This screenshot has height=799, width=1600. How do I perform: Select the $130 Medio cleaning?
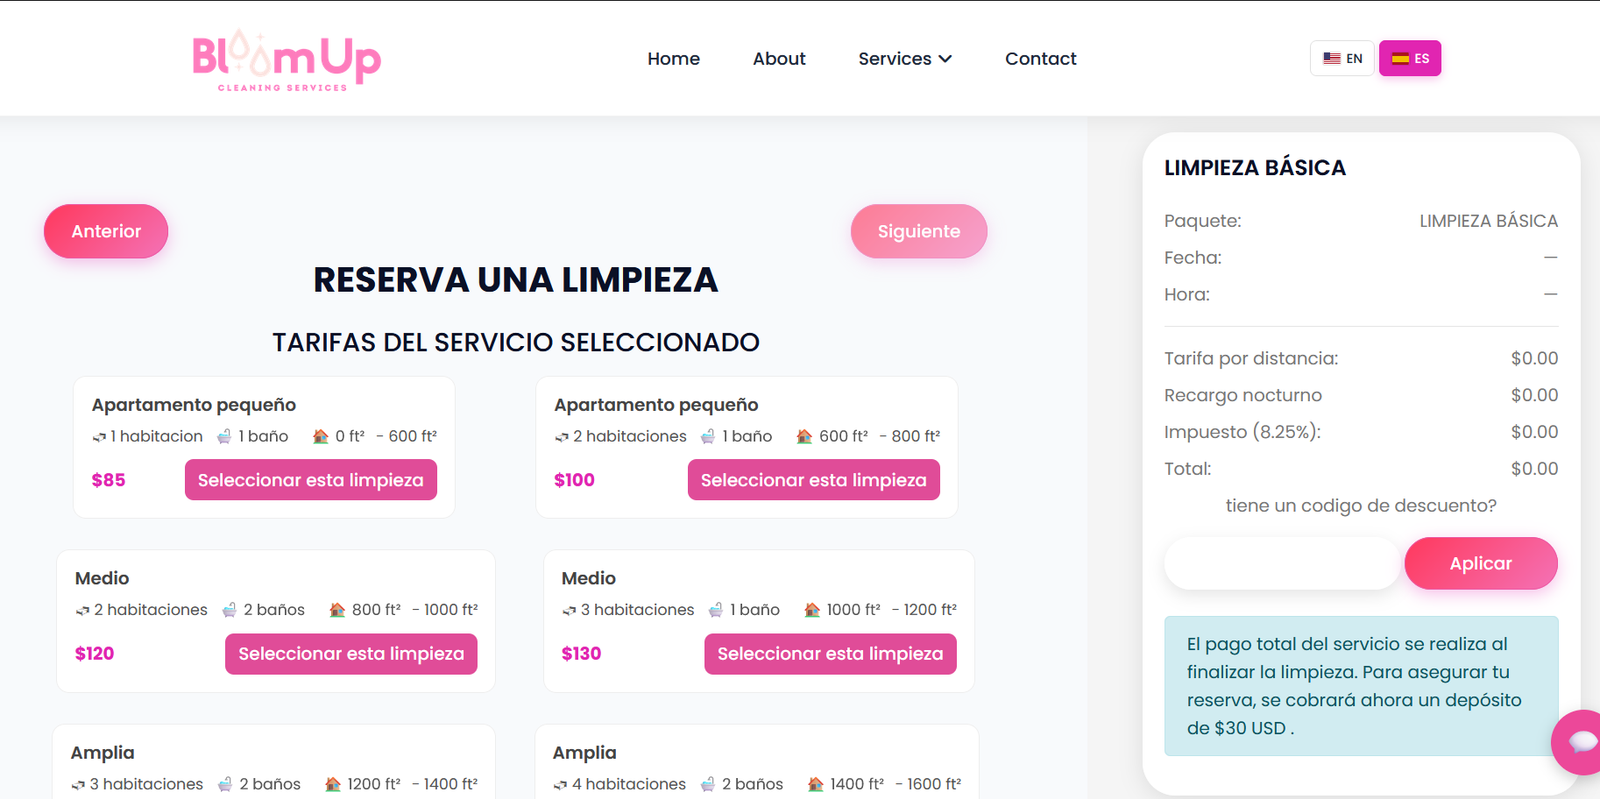(x=830, y=654)
